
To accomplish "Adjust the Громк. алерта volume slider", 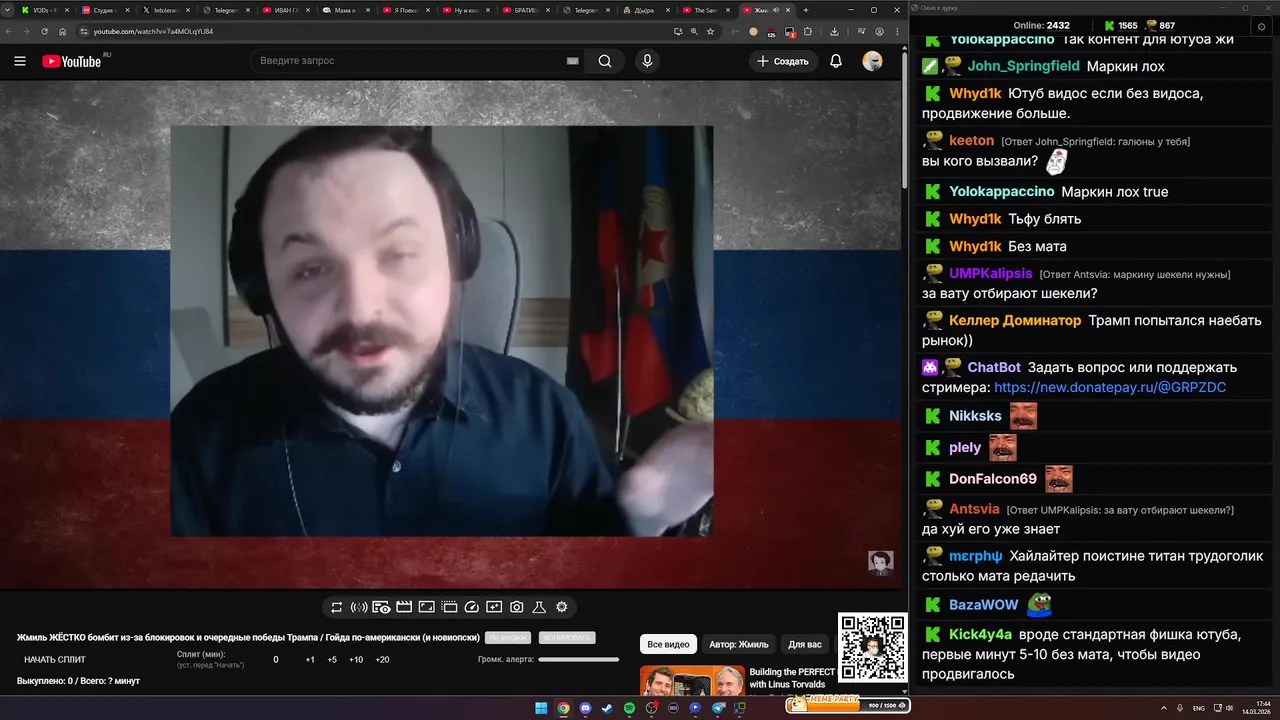I will (x=578, y=660).
